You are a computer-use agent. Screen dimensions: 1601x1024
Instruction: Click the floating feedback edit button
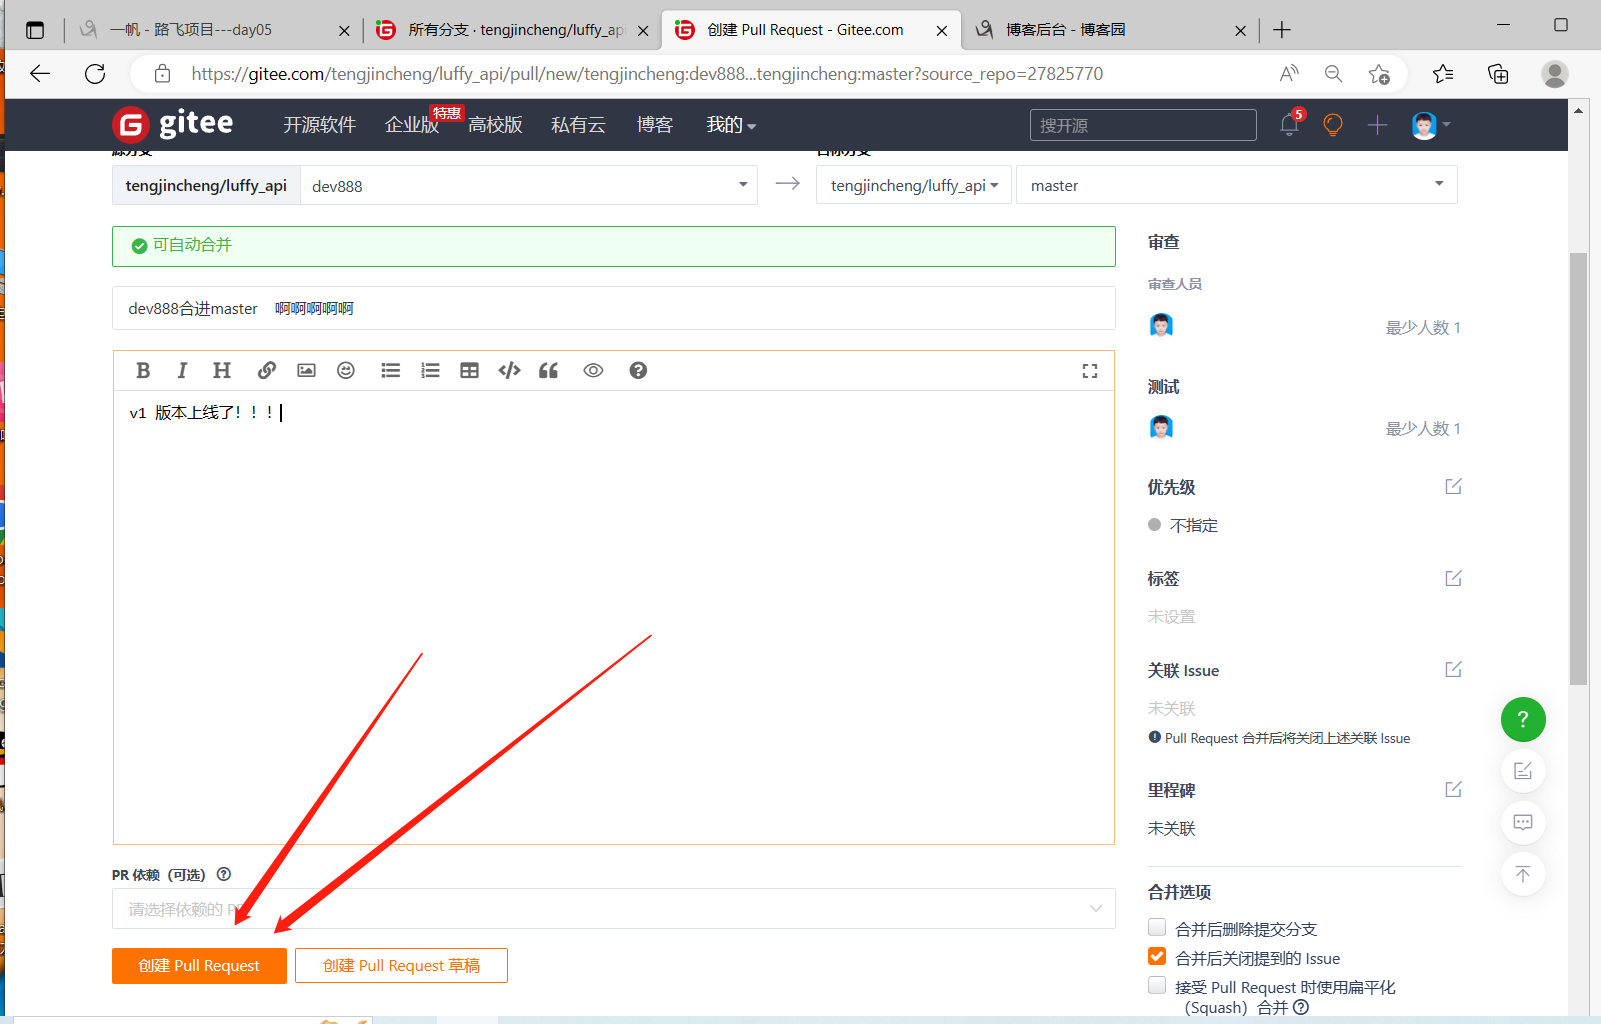1523,771
